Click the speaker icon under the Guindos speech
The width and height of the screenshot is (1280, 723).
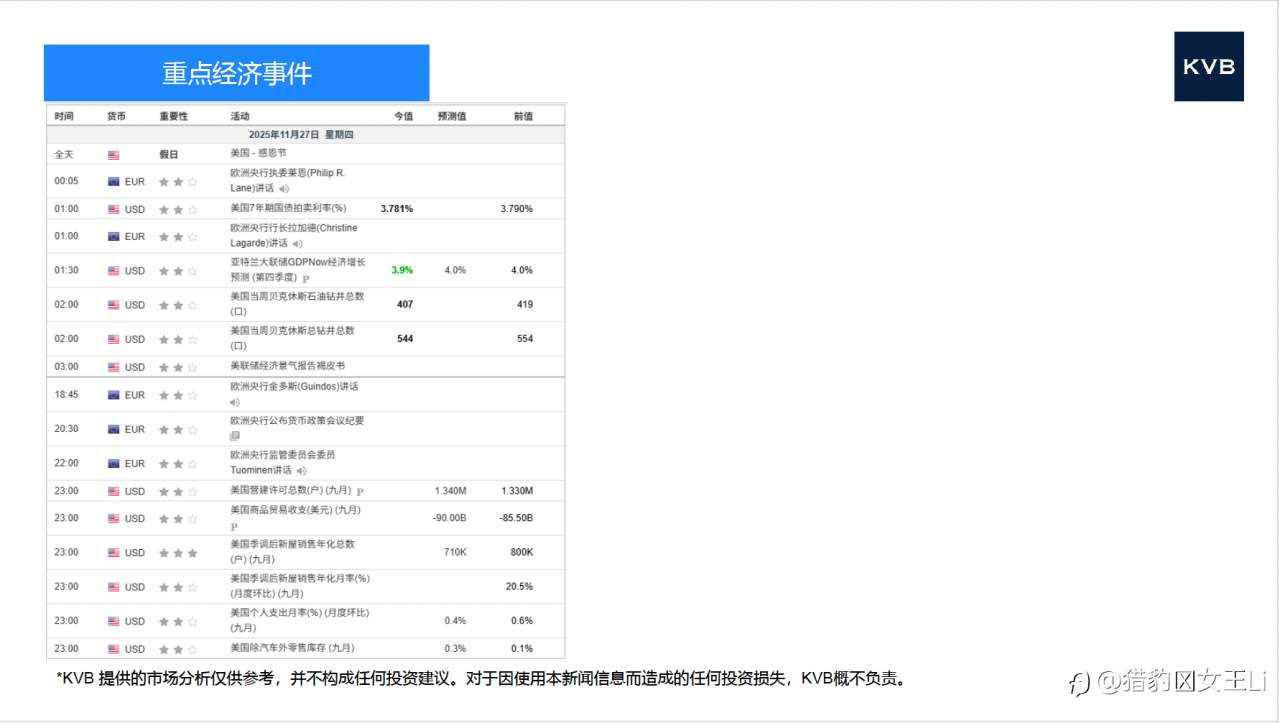point(235,402)
